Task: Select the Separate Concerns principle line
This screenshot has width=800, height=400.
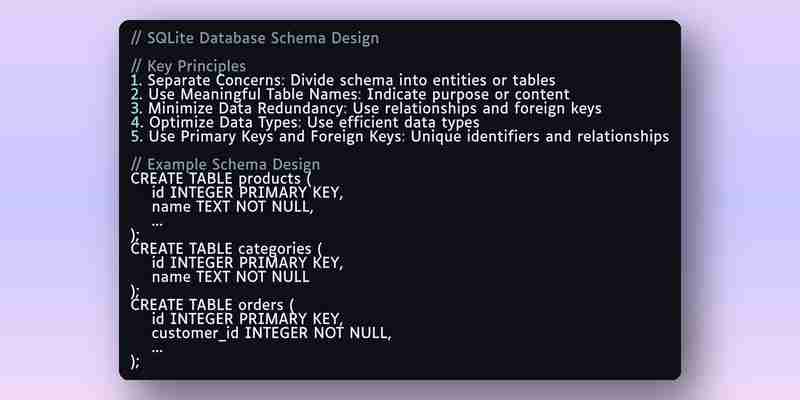Action: tap(343, 80)
